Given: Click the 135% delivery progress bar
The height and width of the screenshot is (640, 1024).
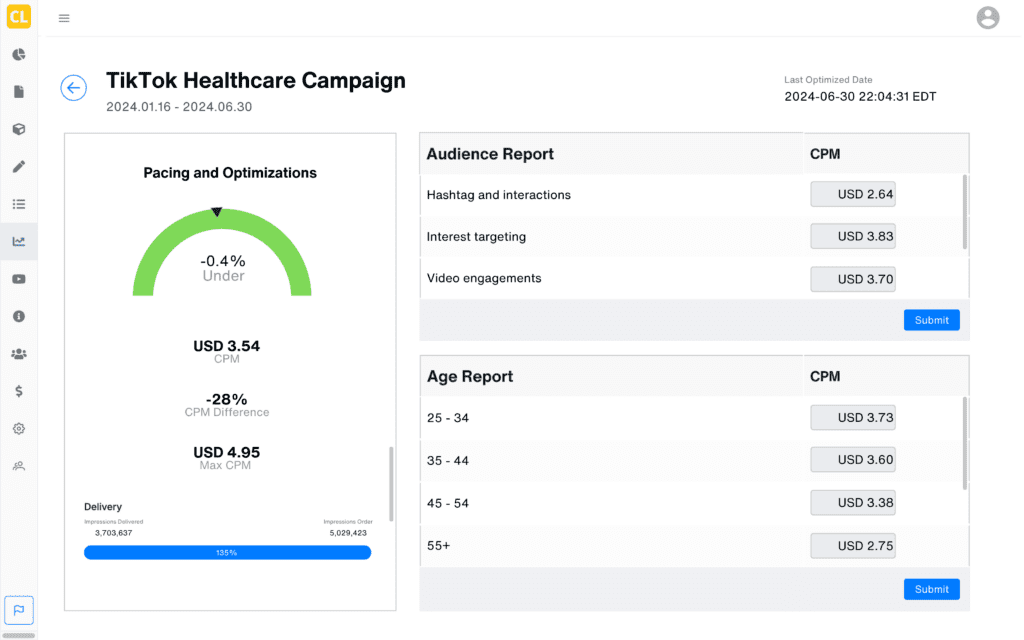Looking at the screenshot, I should pos(227,552).
